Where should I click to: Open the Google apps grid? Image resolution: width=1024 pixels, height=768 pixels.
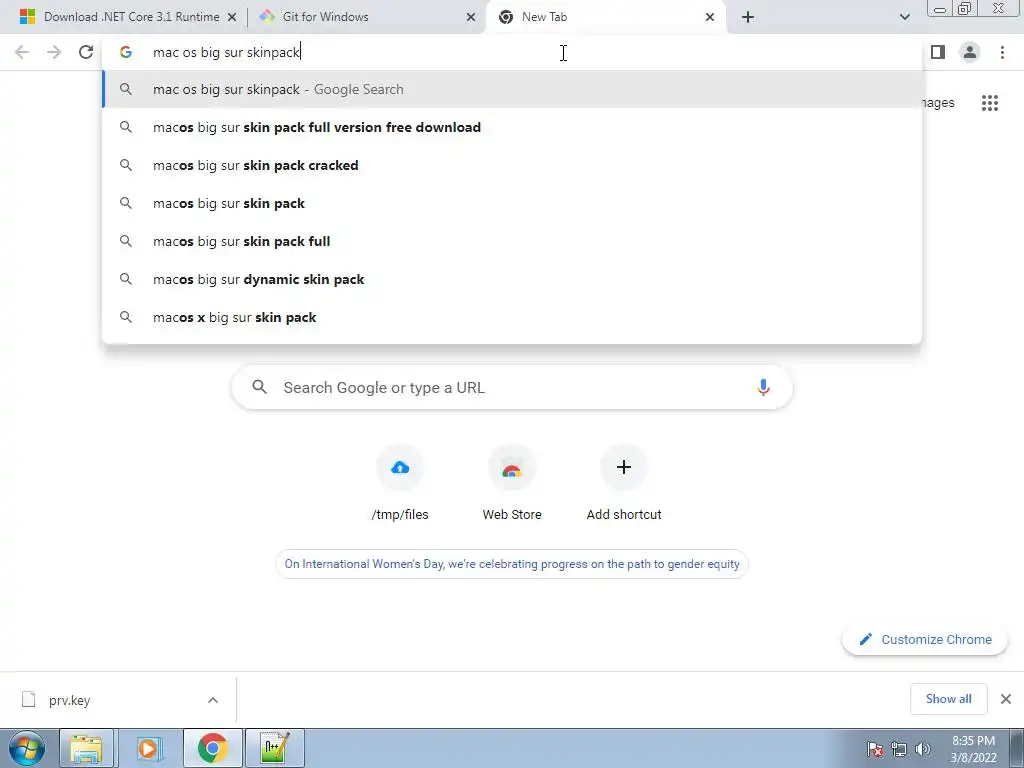990,103
